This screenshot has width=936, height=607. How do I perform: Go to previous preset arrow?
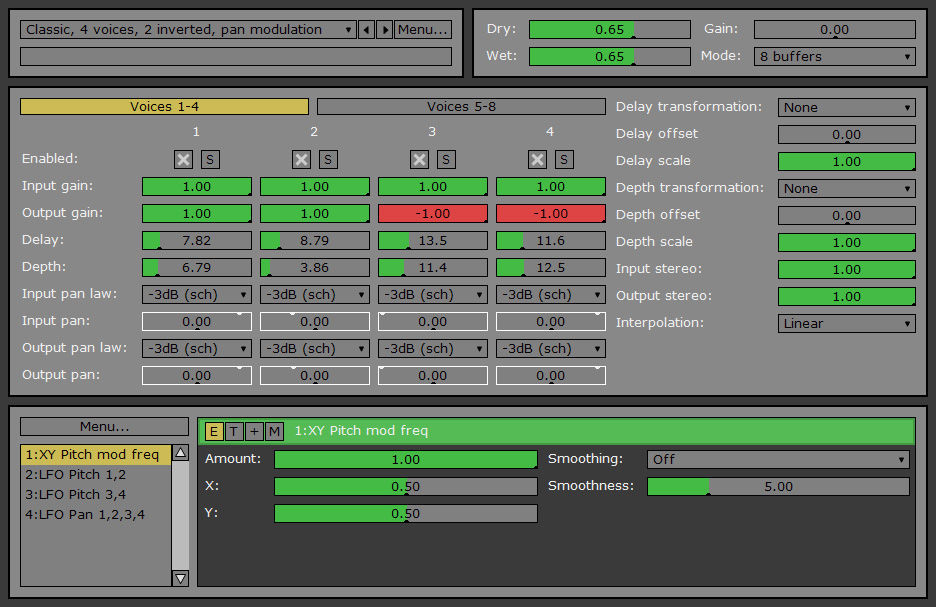367,29
